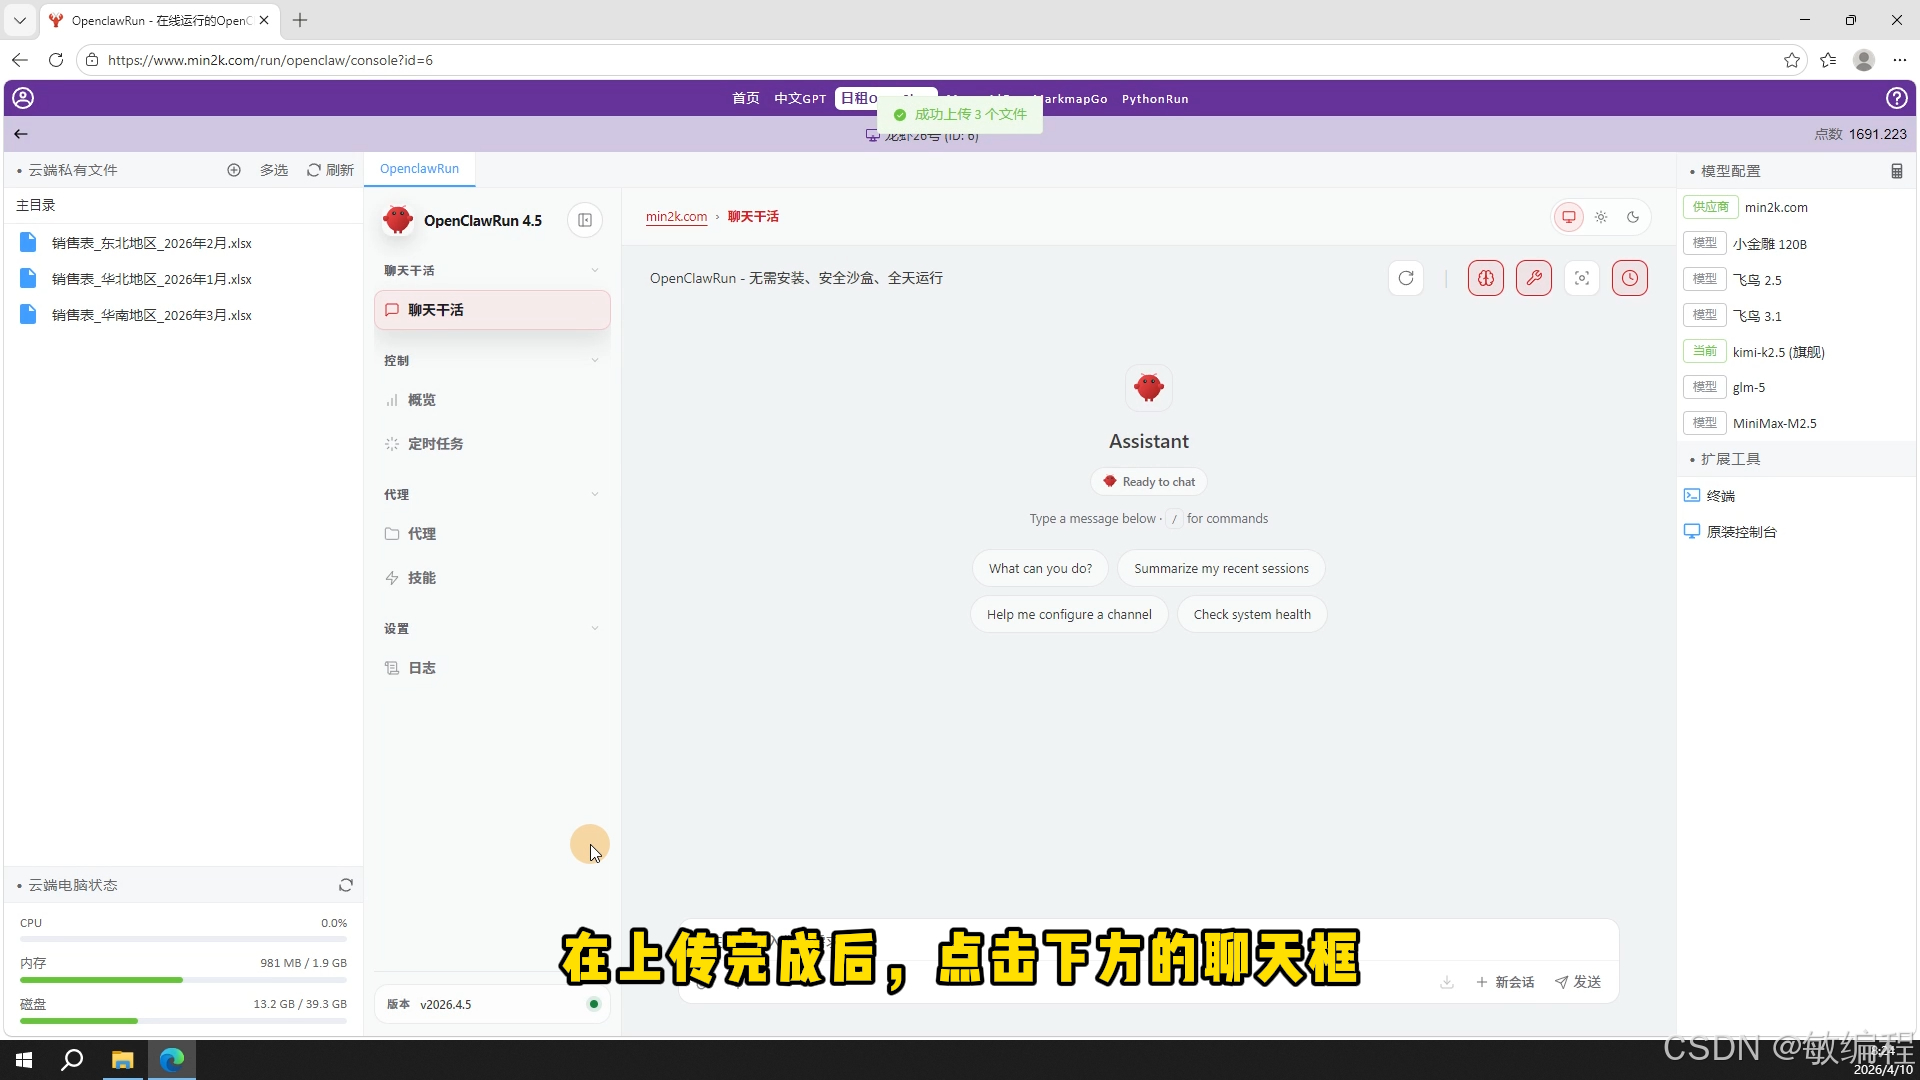Collapse the 设置 section chevron

[x=596, y=628]
